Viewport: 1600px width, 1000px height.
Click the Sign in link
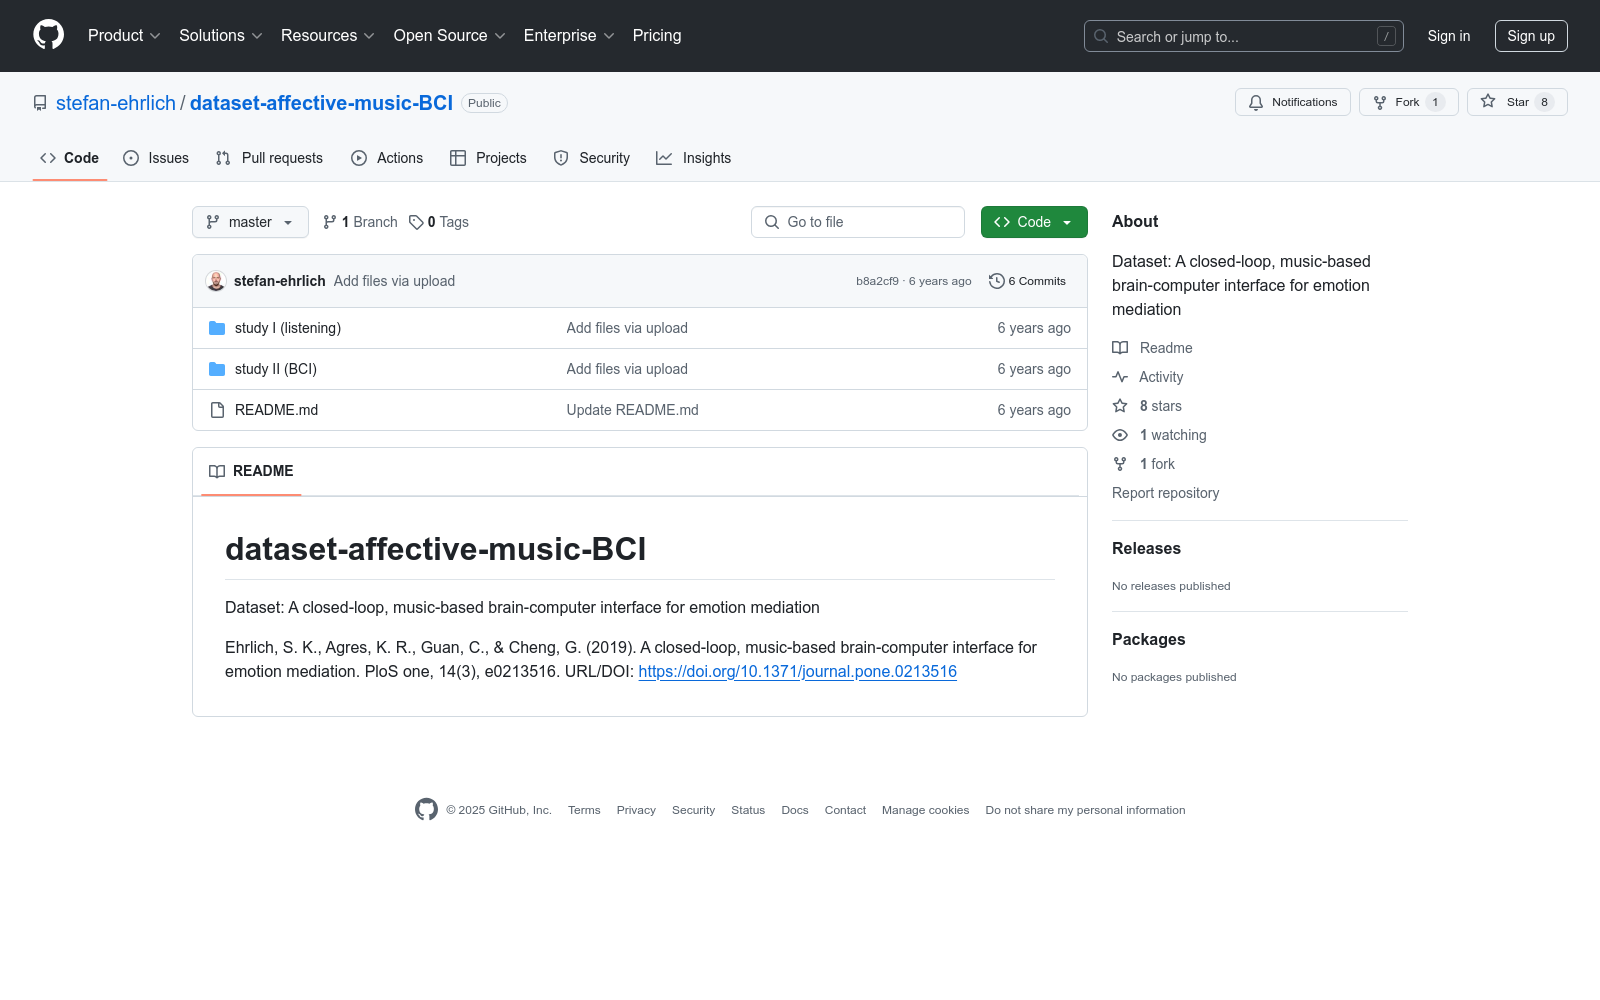pos(1449,36)
